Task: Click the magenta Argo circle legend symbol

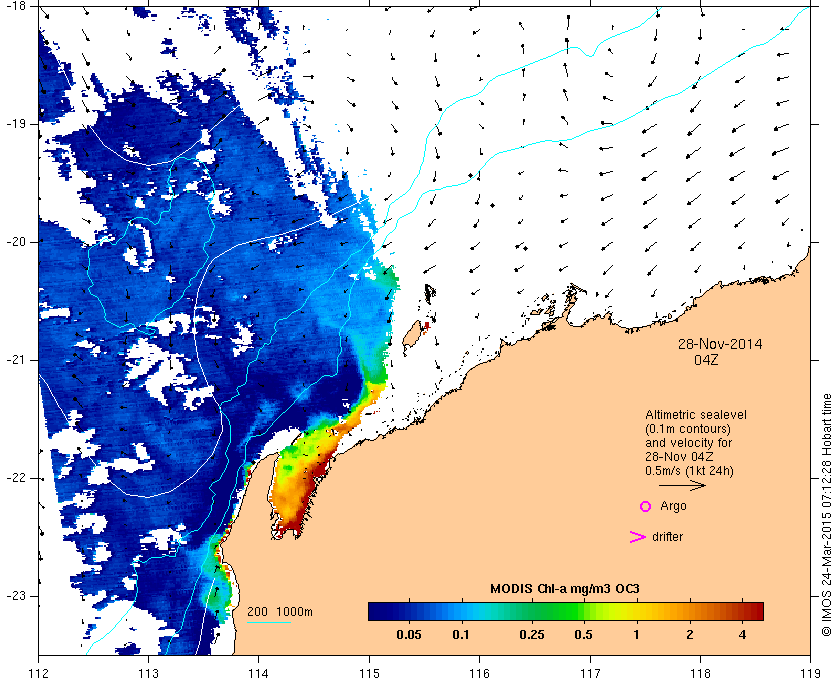Action: click(x=646, y=506)
